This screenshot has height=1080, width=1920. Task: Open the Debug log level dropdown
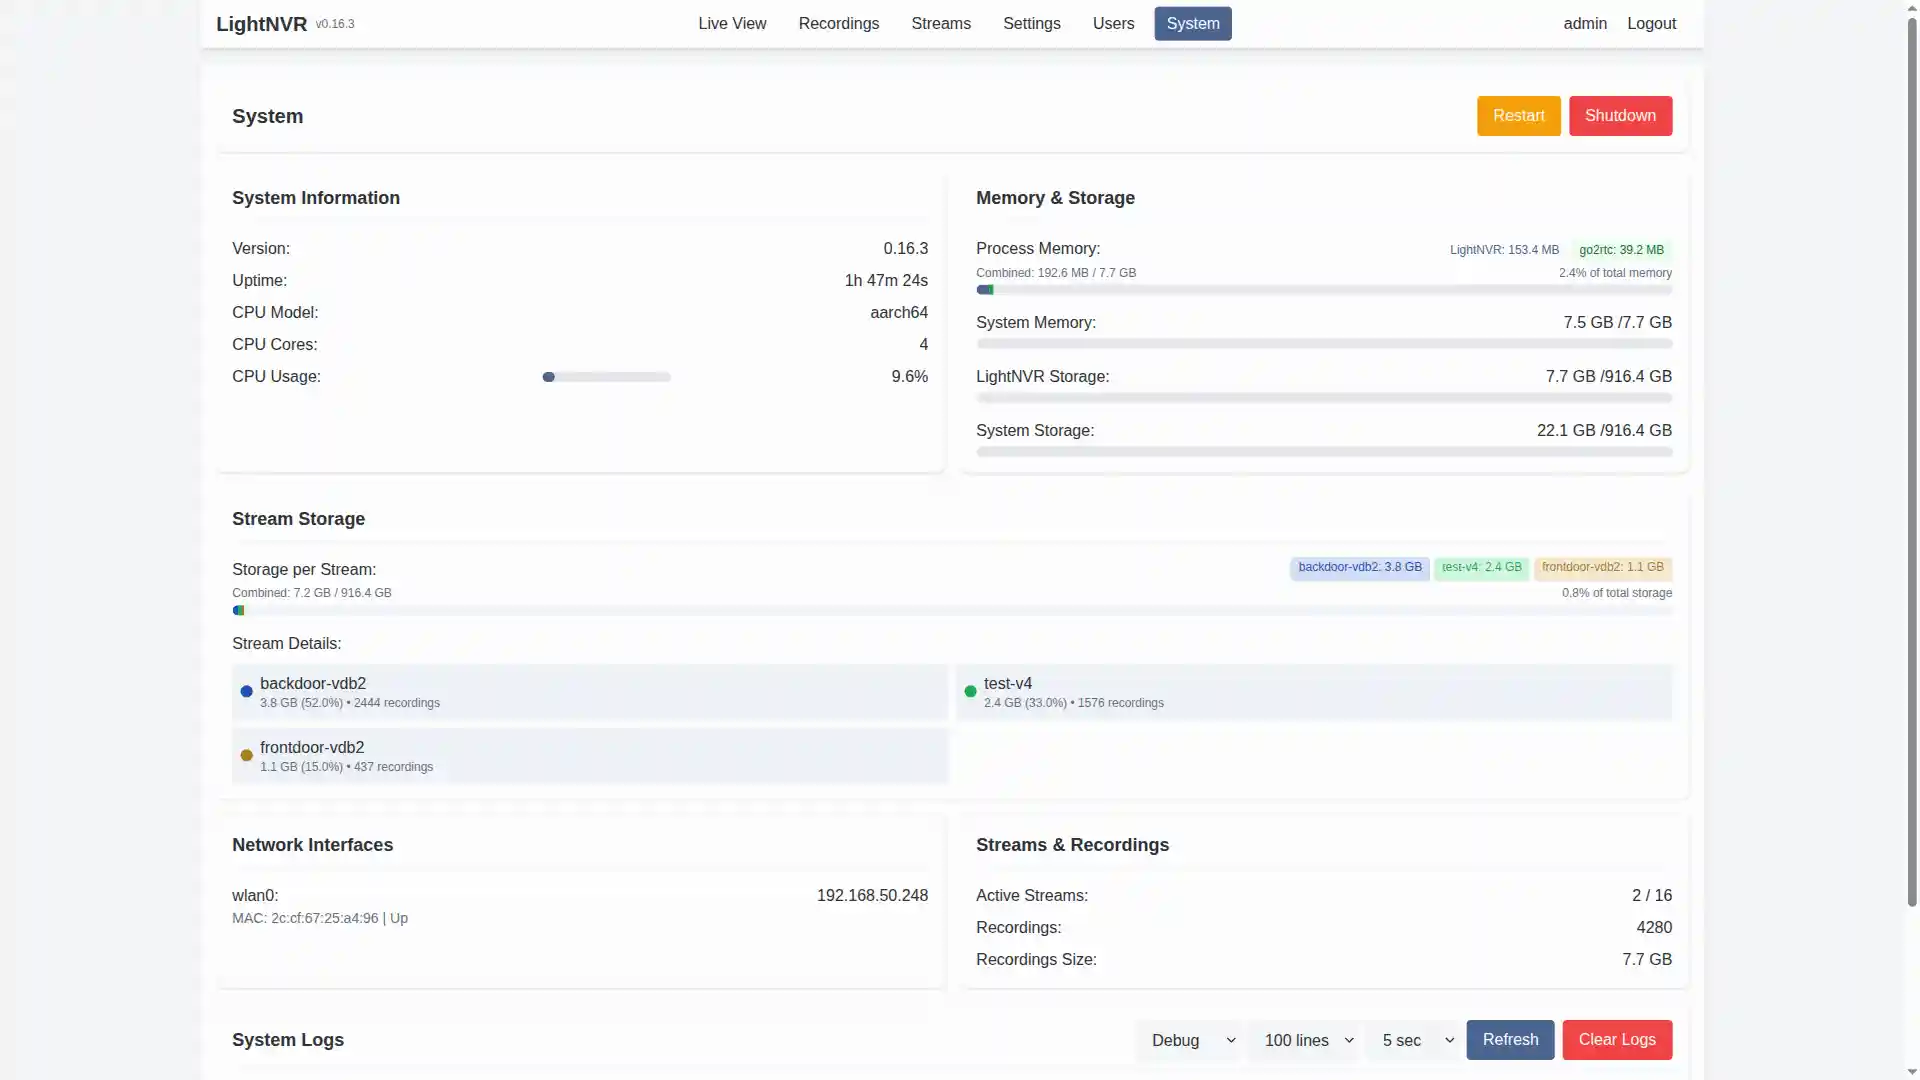1192,1040
